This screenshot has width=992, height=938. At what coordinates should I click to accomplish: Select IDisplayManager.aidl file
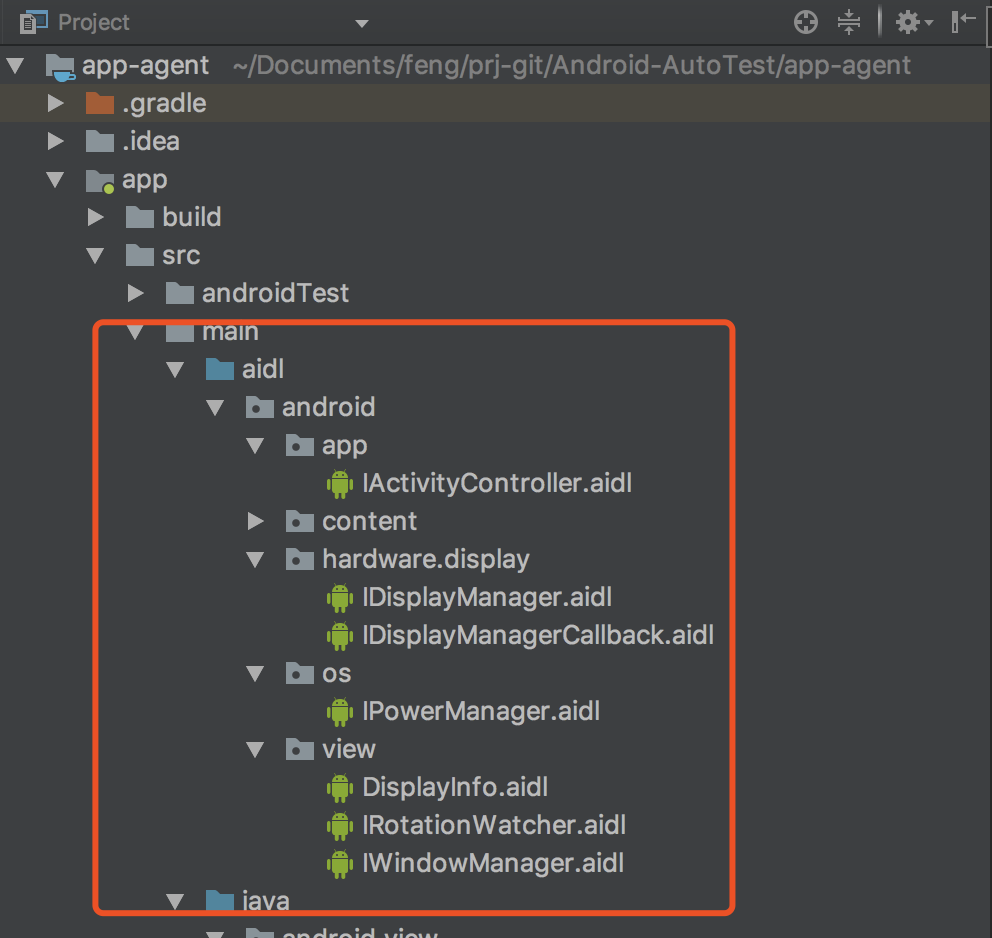coord(486,598)
